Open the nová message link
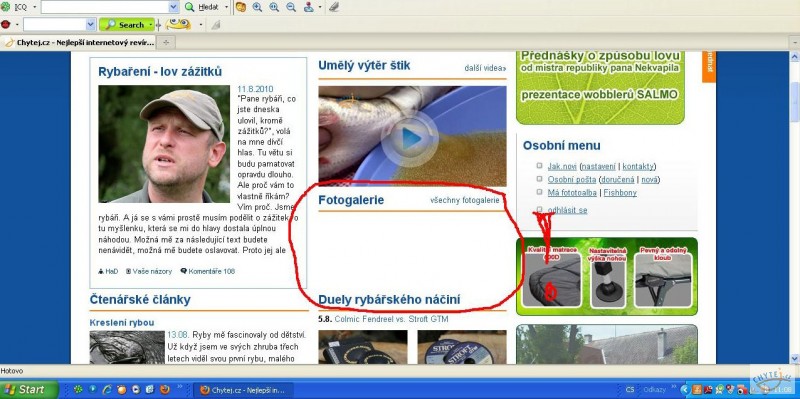The width and height of the screenshot is (800, 399). click(649, 180)
